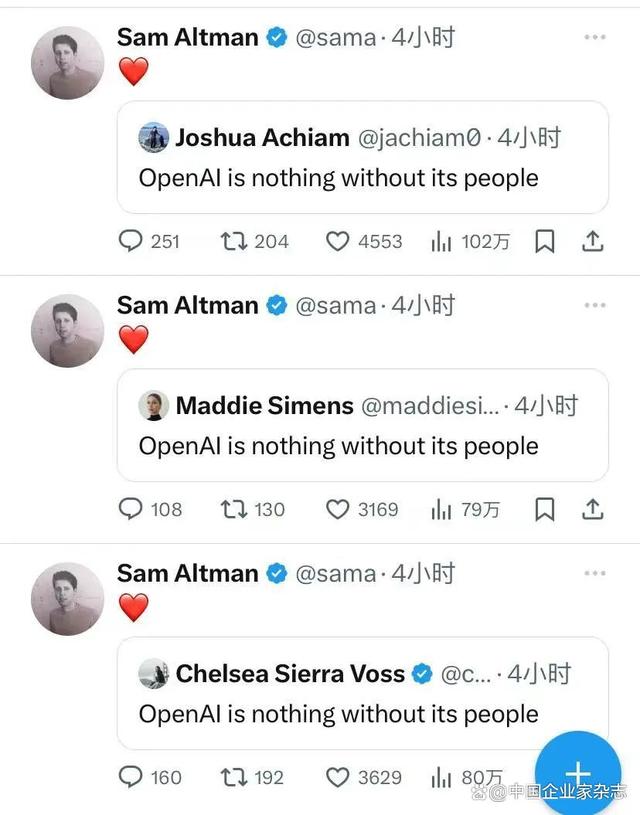Like the post with 4553 likes
Viewport: 640px width, 815px height.
pyautogui.click(x=338, y=241)
